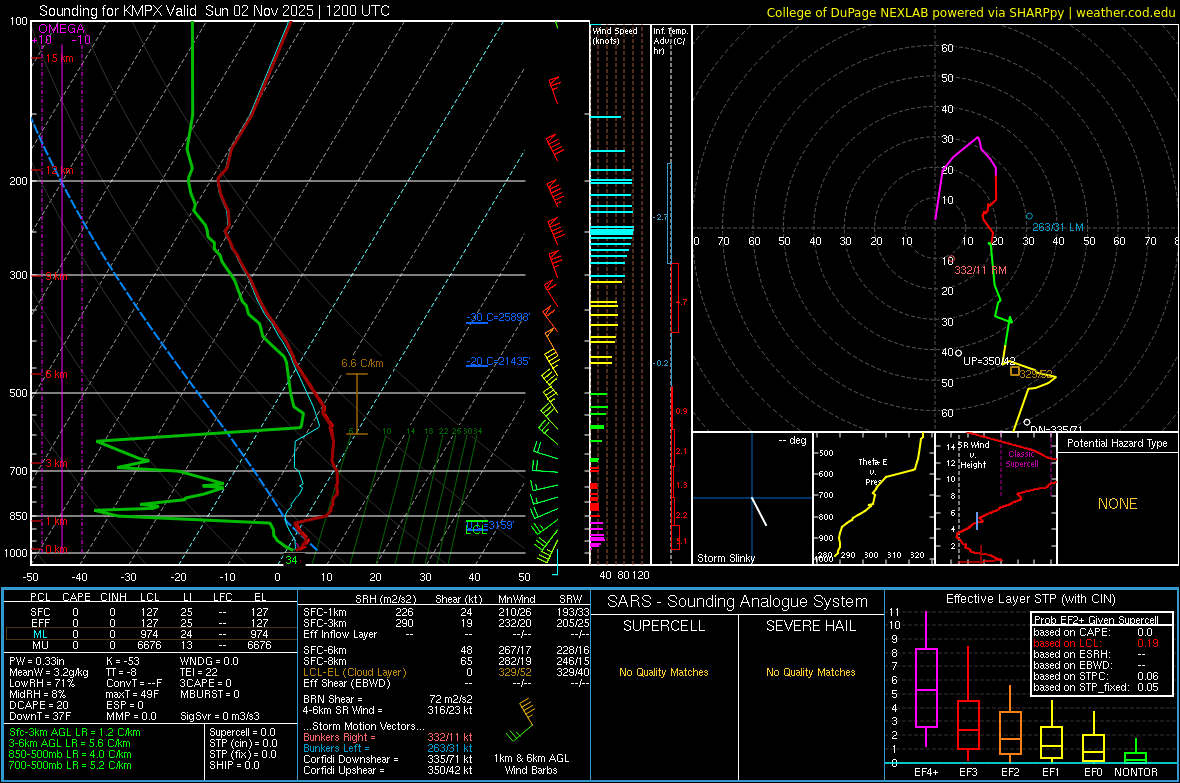This screenshot has height=783, width=1180.
Task: Click the Inf. Temp. Adv. panel header
Action: coord(671,41)
